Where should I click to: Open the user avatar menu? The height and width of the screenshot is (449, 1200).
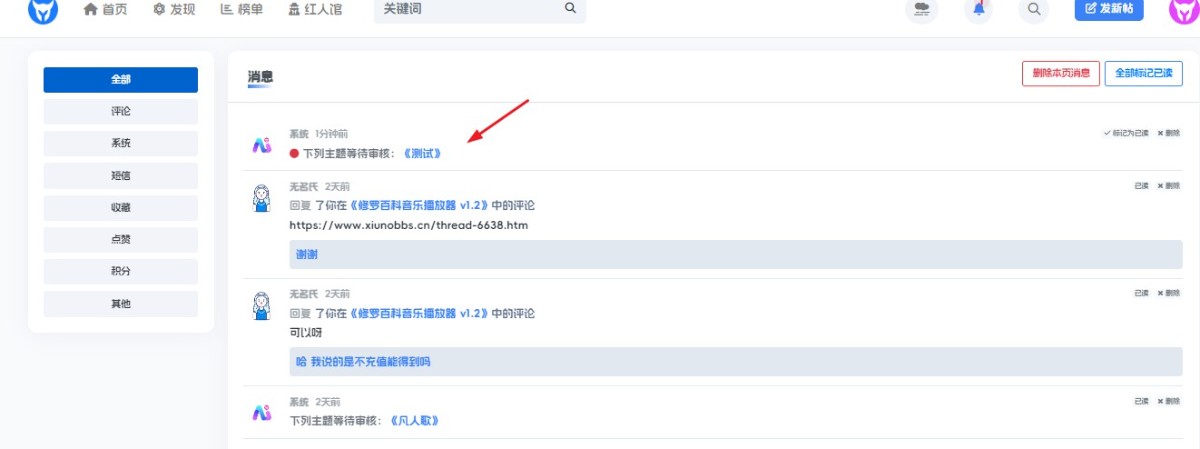click(x=1184, y=10)
